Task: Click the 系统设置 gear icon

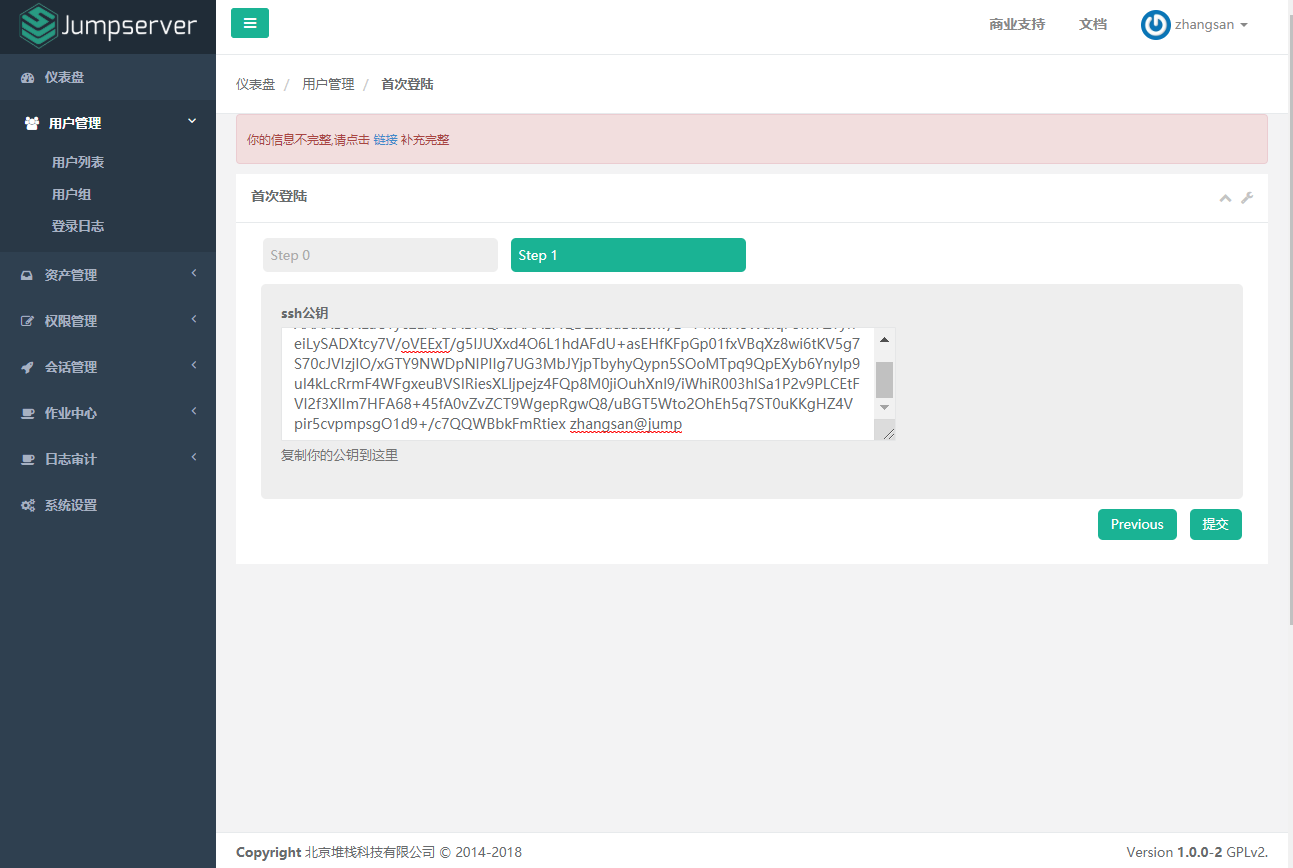Action: tap(25, 504)
